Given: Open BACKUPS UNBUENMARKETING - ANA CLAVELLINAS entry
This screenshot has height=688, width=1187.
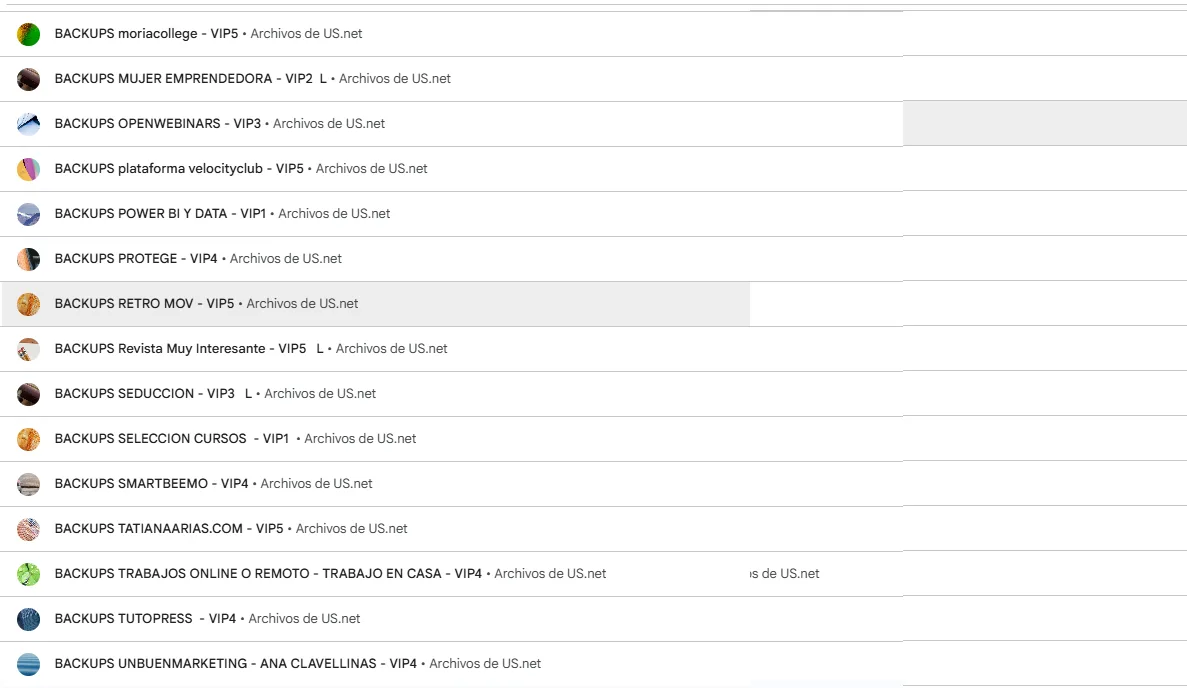Looking at the screenshot, I should click(451, 664).
